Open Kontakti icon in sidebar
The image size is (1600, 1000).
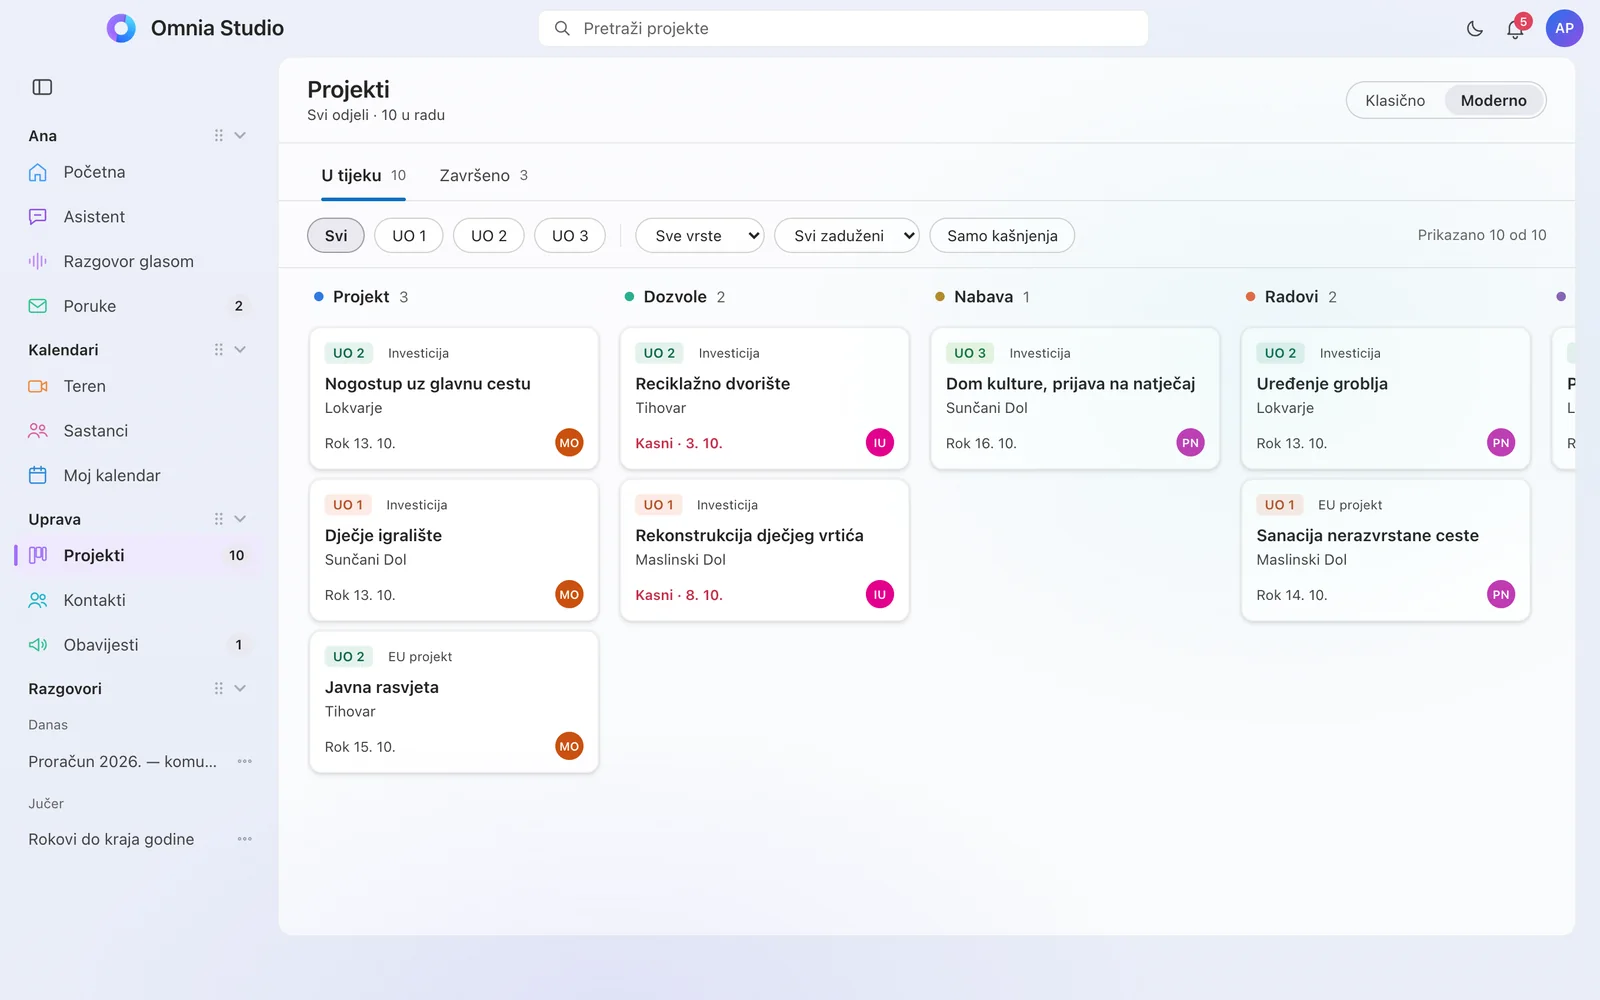38,600
